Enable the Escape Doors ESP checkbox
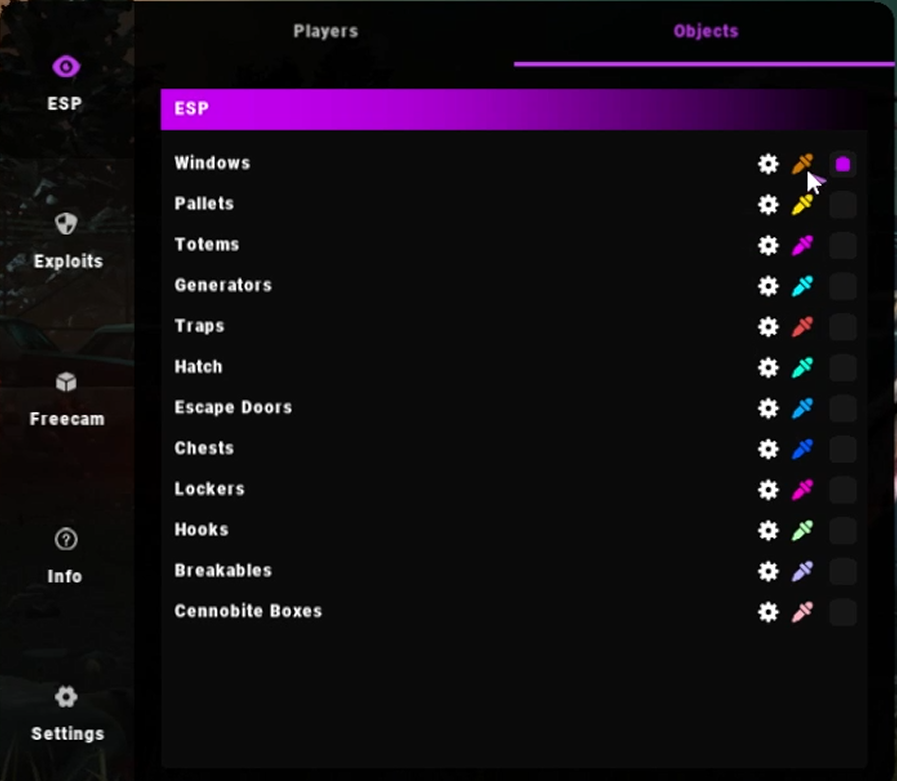The width and height of the screenshot is (897, 781). [x=843, y=409]
